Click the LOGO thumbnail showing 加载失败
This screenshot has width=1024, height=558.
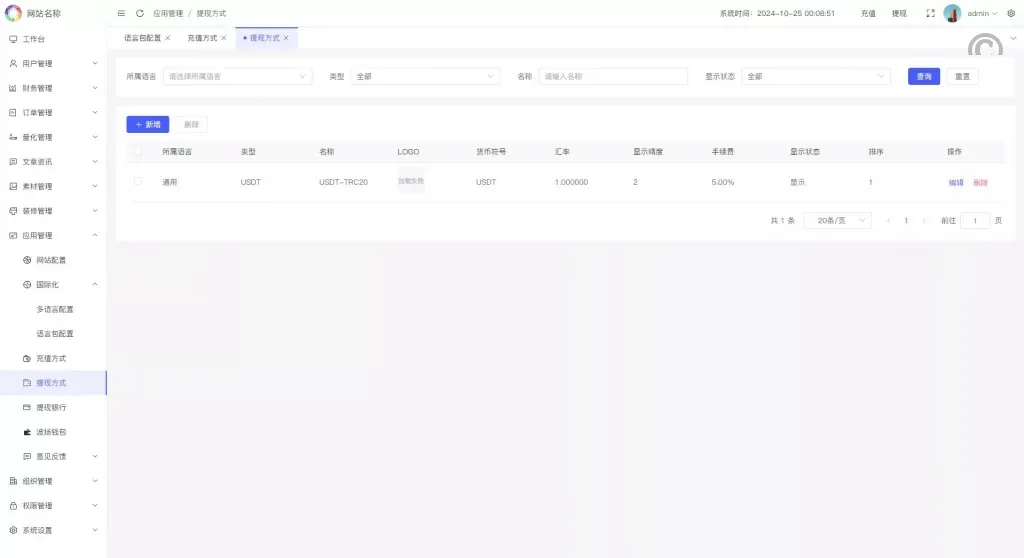(411, 181)
